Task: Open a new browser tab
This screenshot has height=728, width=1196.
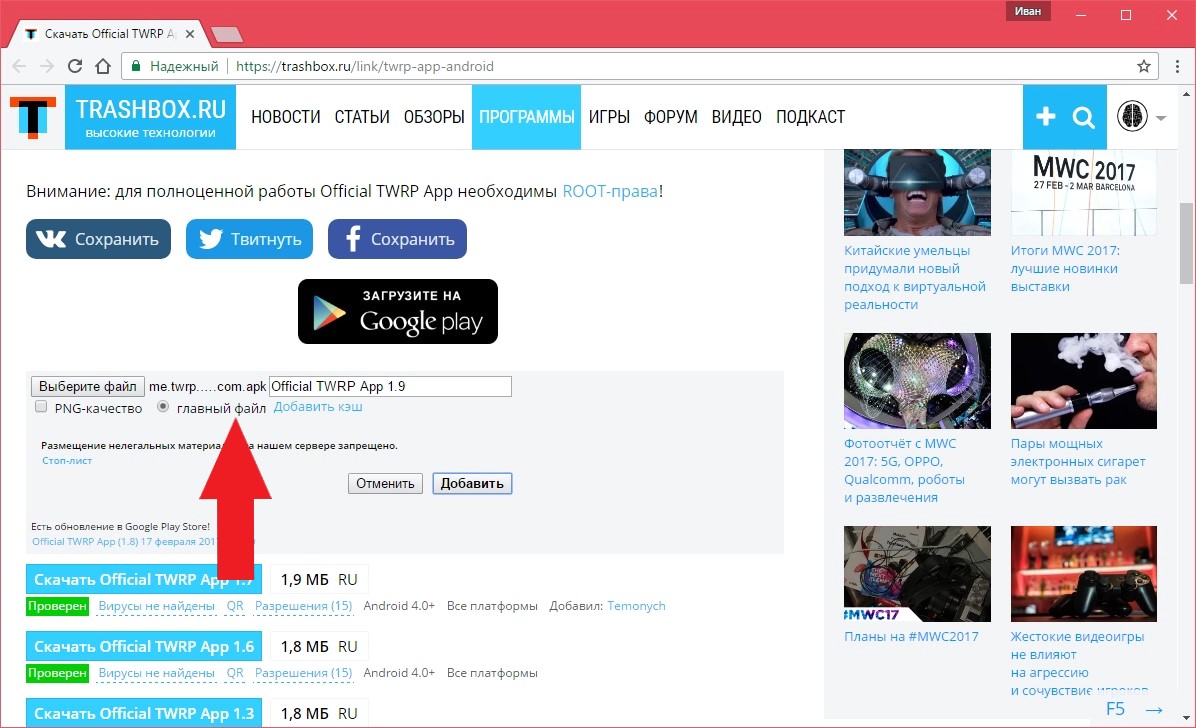Action: 227,34
